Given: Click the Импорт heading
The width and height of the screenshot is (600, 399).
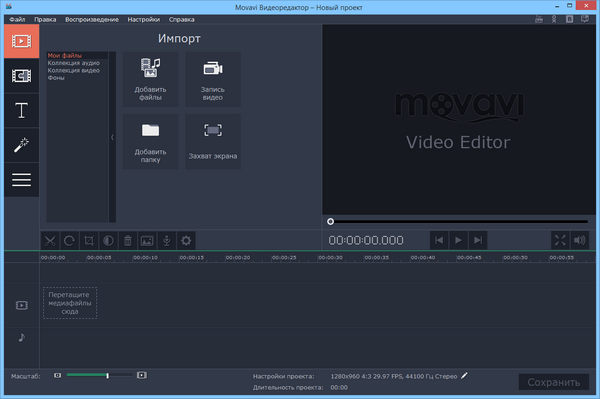Looking at the screenshot, I should tap(179, 39).
